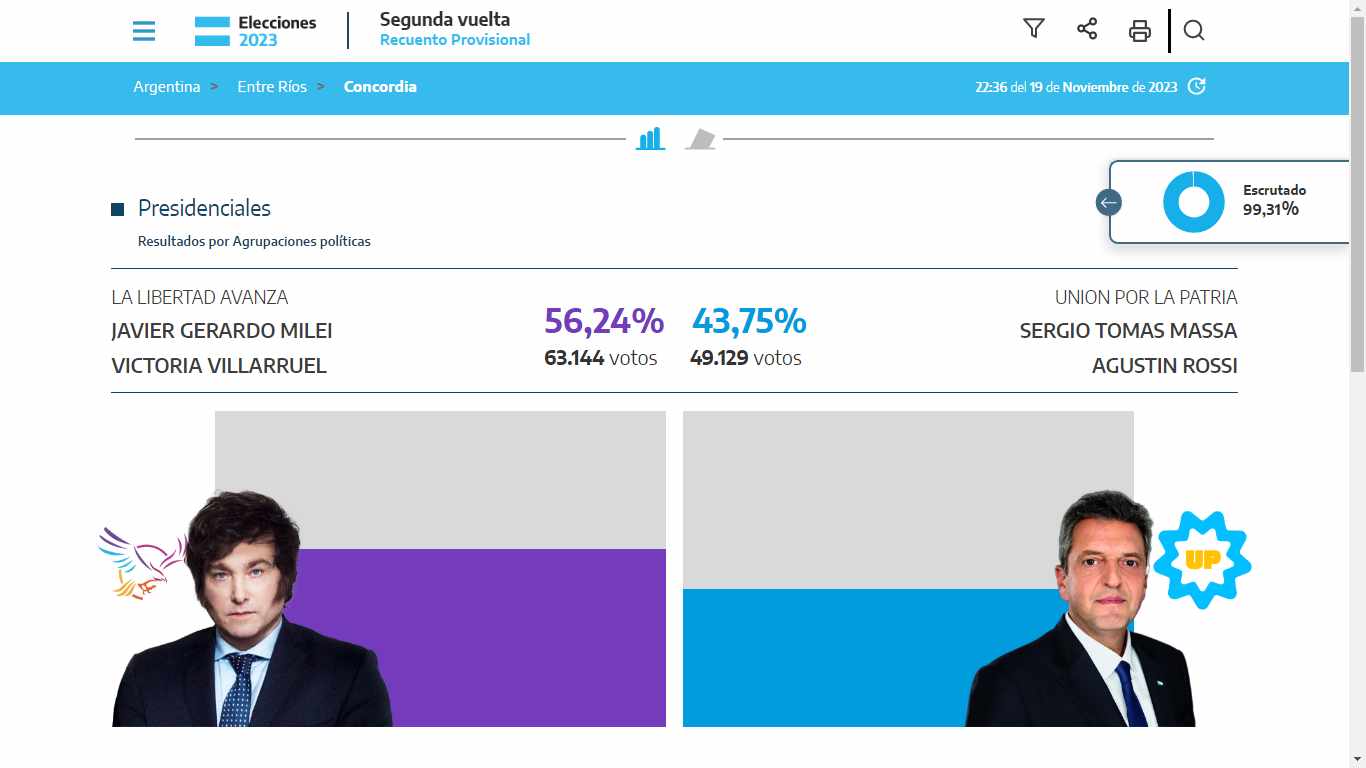Select Concordia breadcrumb
1366x768 pixels.
click(380, 87)
